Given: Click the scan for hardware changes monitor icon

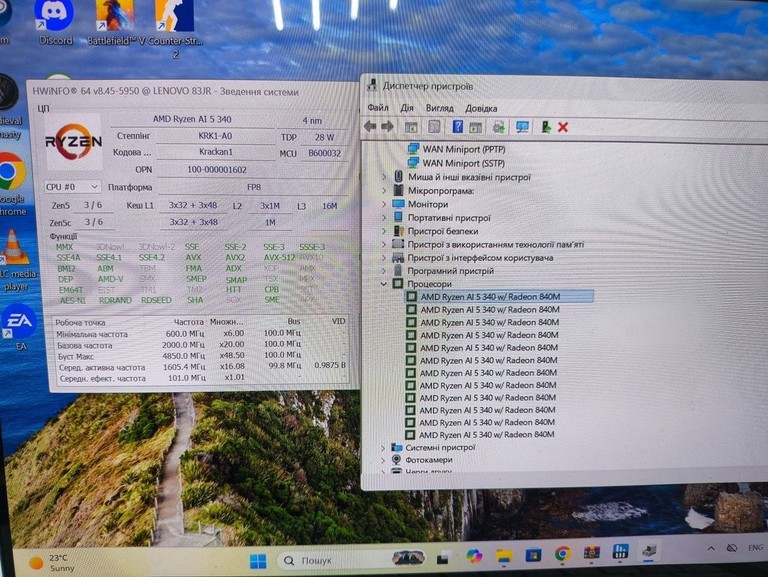Looking at the screenshot, I should [x=522, y=127].
